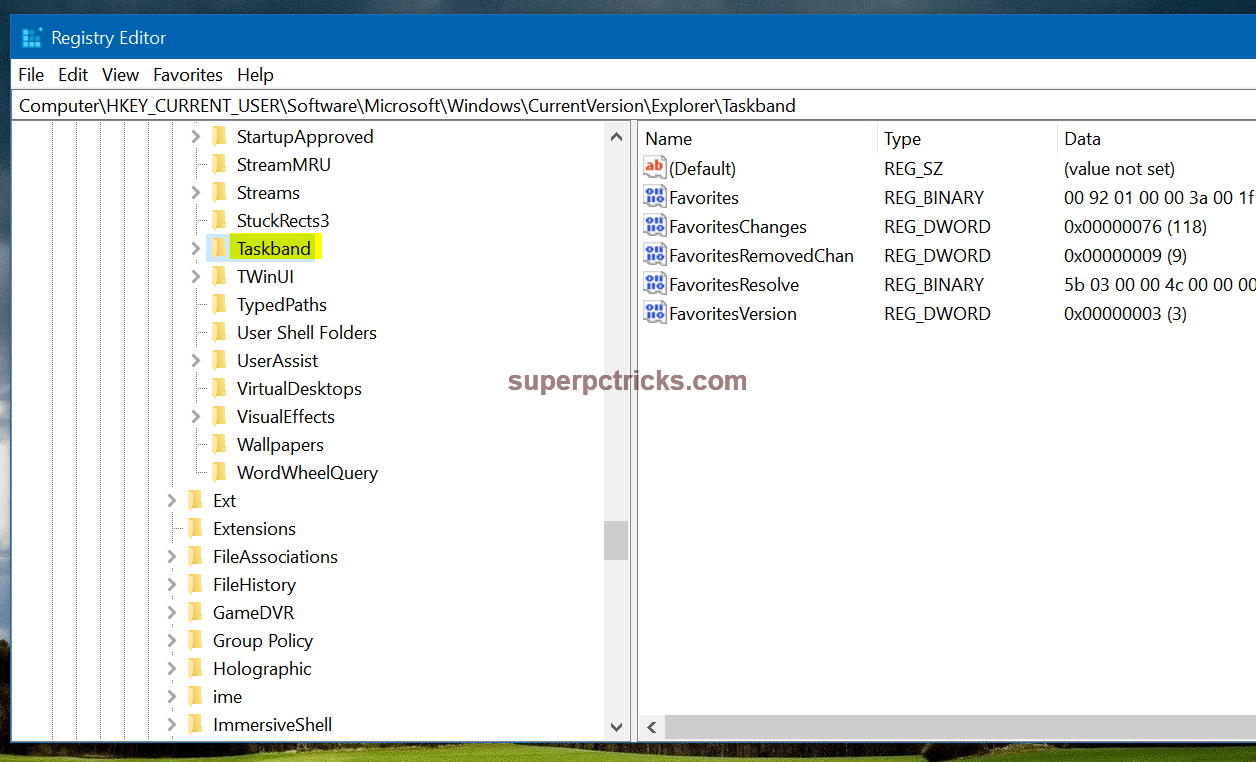
Task: Click the REG_SZ icon beside (Default)
Action: coord(654,168)
